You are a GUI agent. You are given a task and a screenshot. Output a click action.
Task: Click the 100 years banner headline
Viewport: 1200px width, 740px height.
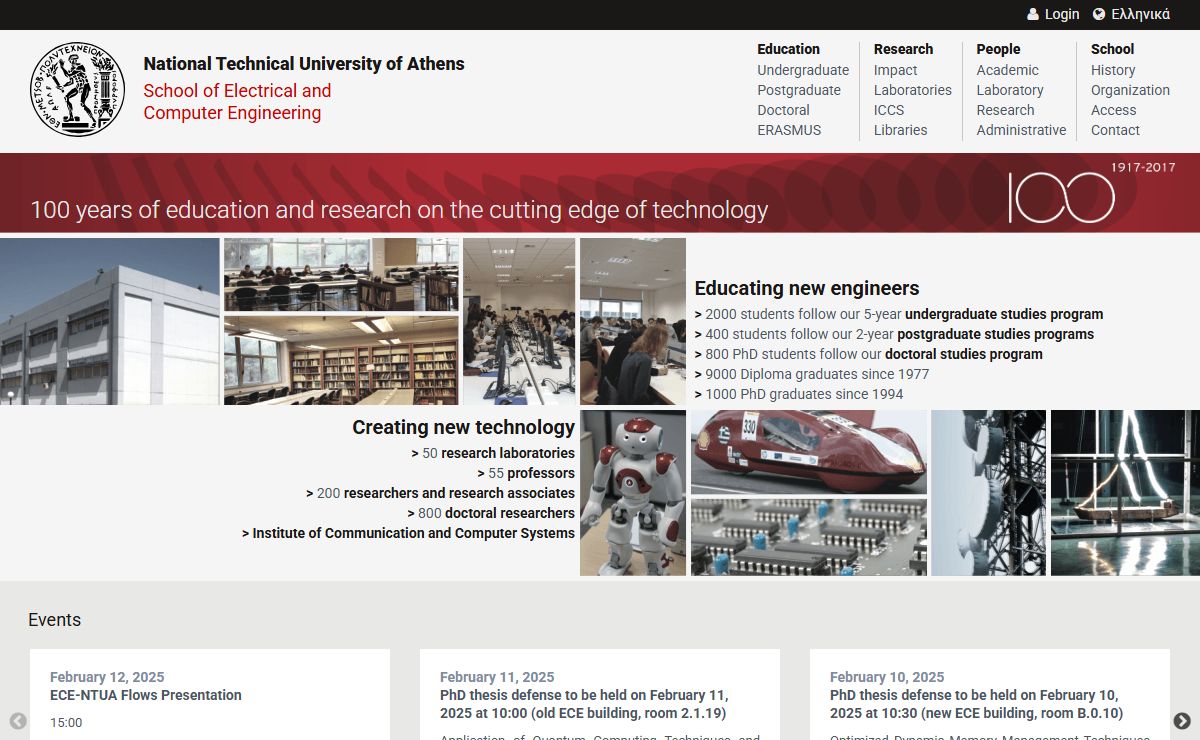click(399, 210)
